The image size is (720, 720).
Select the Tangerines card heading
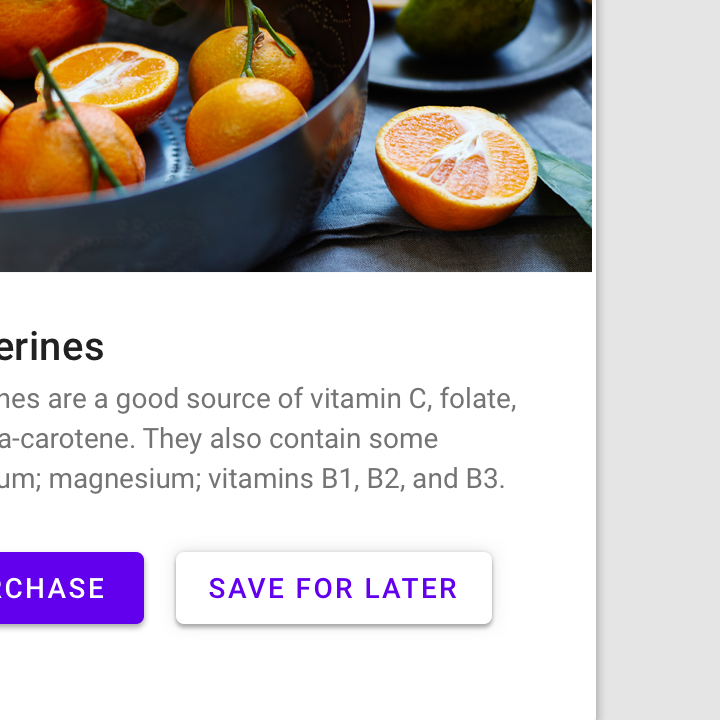(51, 347)
